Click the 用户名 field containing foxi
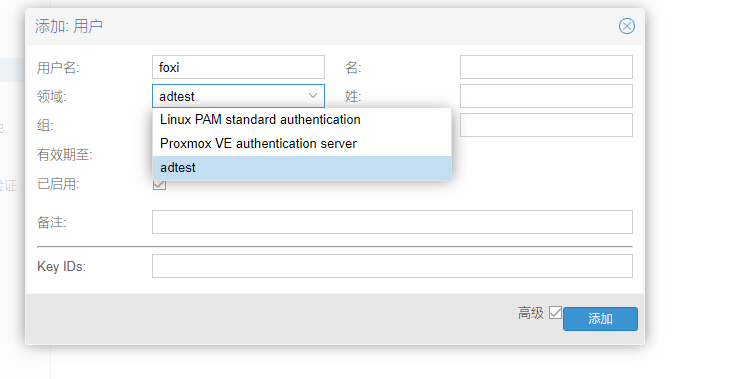This screenshot has width=746, height=379. 238,67
